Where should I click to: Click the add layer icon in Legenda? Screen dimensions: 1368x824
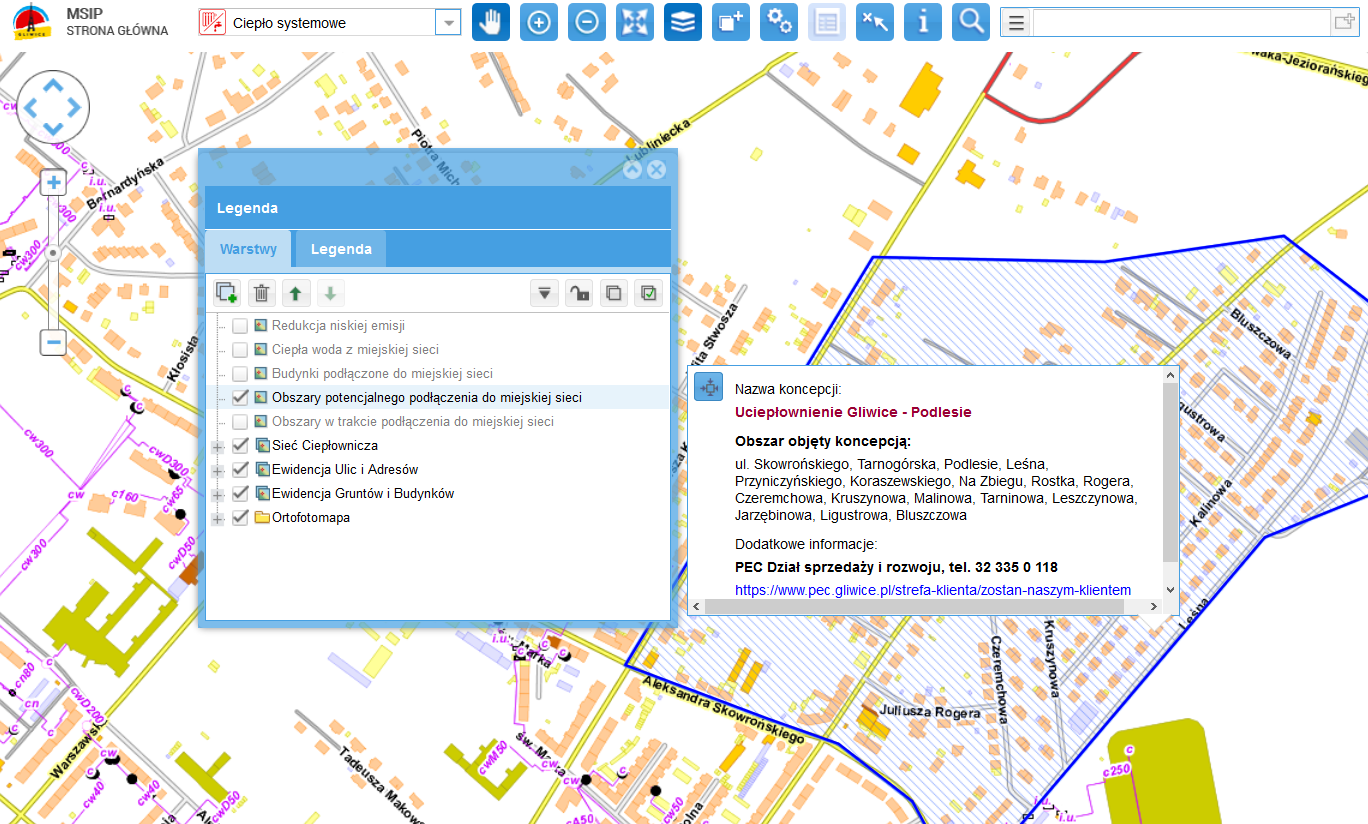(228, 293)
